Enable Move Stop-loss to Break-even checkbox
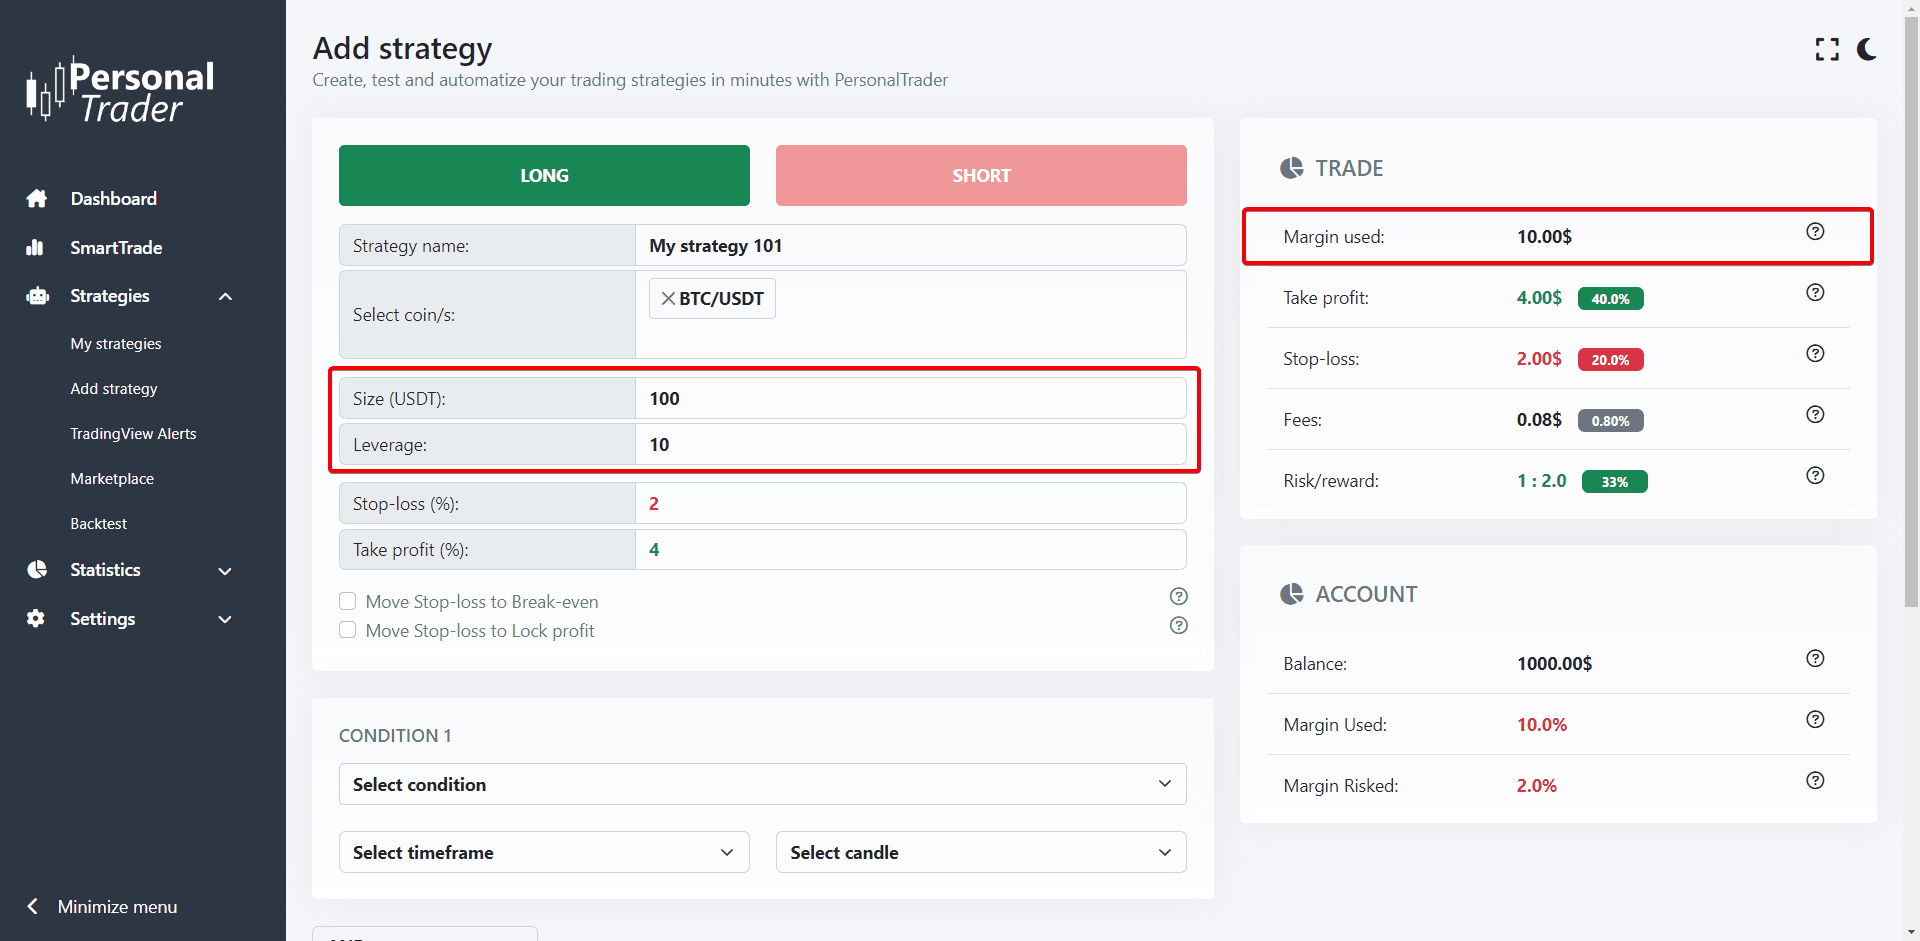Viewport: 1920px width, 941px height. pyautogui.click(x=348, y=601)
